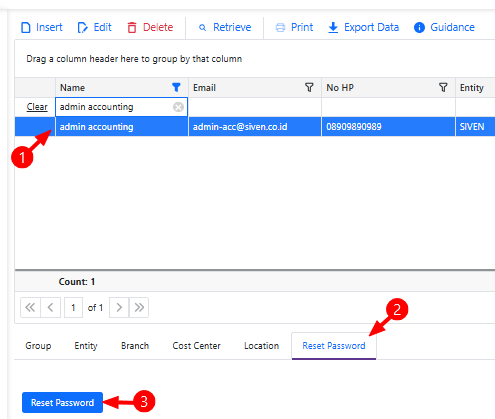Click the Clear filter link
This screenshot has width=495, height=419.
tap(37, 107)
